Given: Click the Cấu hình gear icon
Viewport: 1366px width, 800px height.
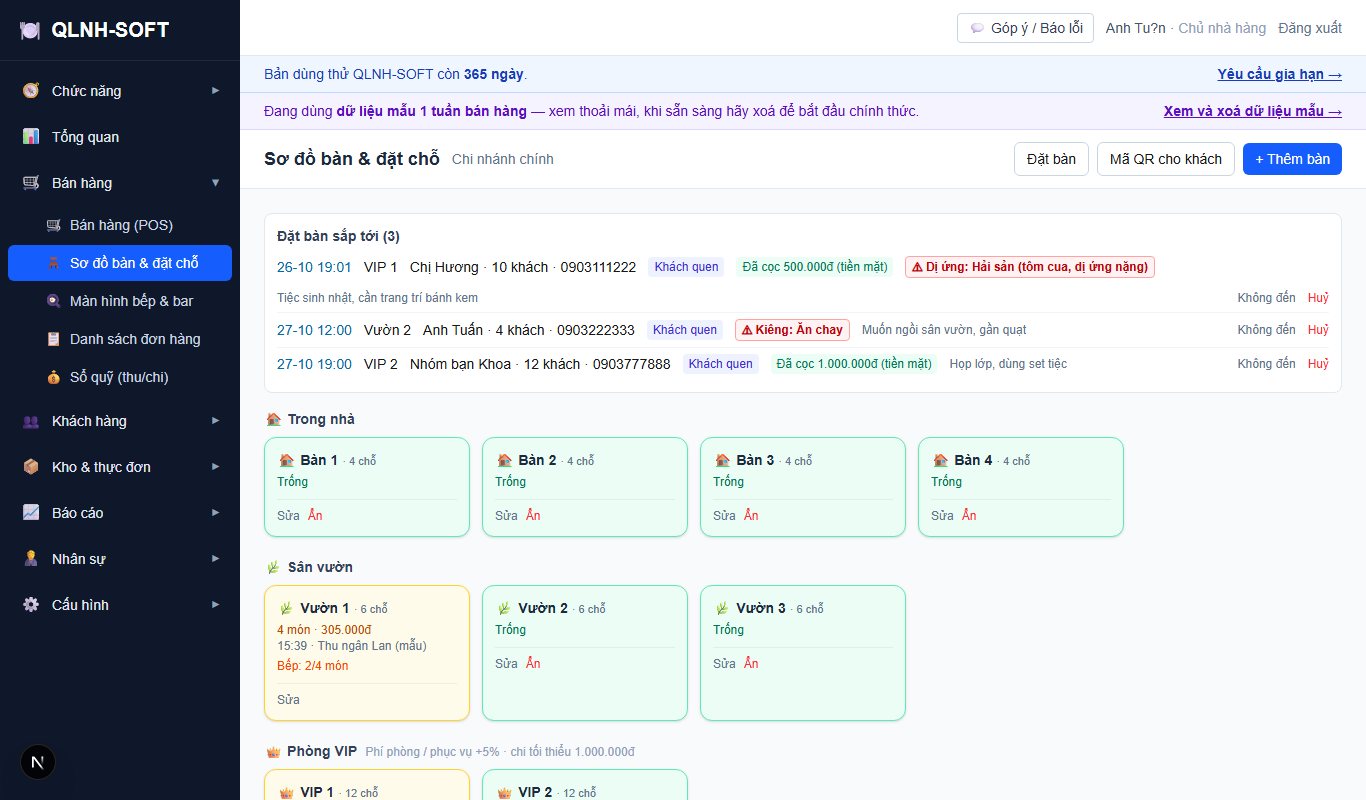Looking at the screenshot, I should coord(31,605).
